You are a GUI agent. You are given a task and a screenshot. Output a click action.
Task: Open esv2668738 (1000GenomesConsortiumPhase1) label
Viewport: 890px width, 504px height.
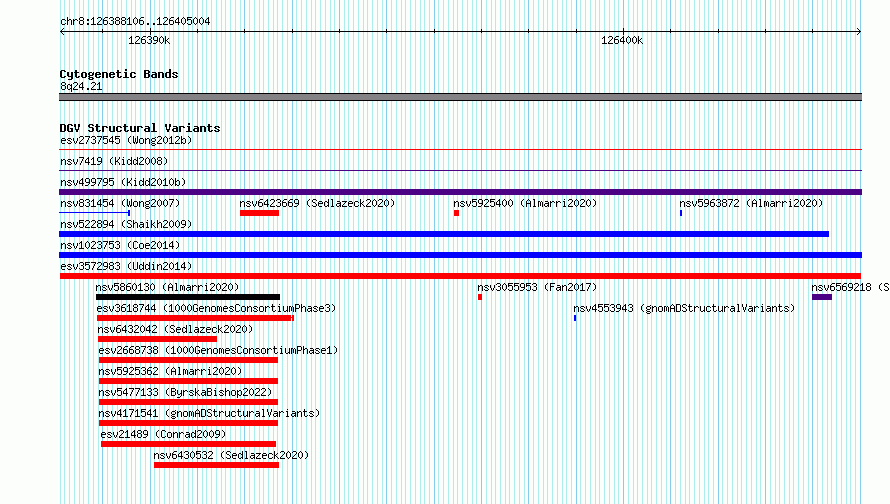(218, 350)
